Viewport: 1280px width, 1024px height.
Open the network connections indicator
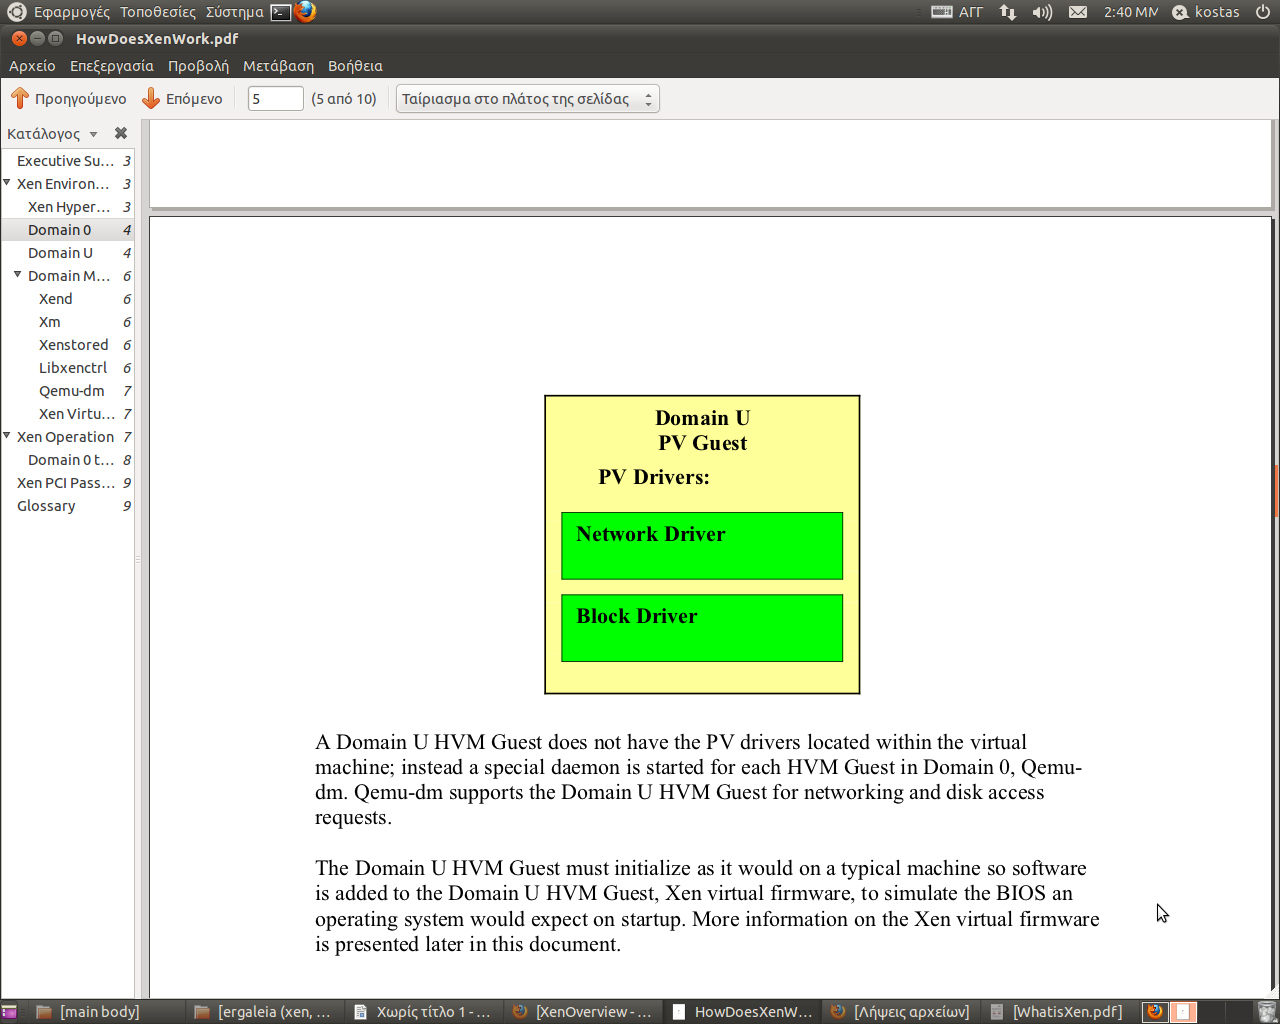pyautogui.click(x=1008, y=12)
